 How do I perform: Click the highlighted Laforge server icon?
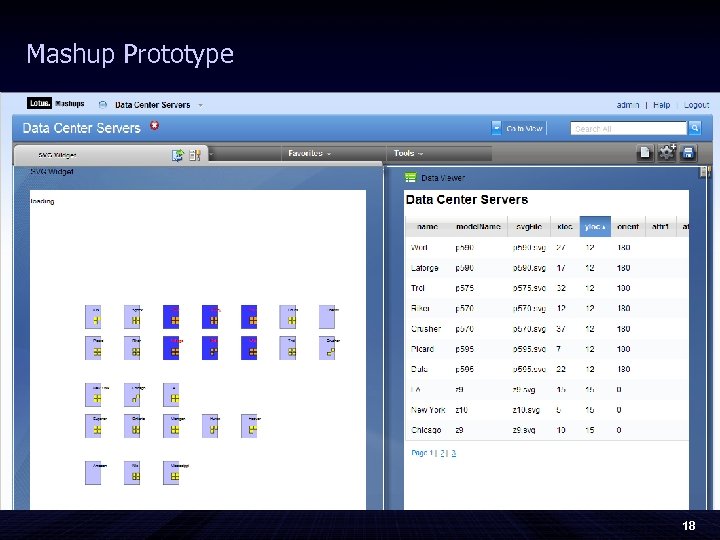click(x=171, y=348)
